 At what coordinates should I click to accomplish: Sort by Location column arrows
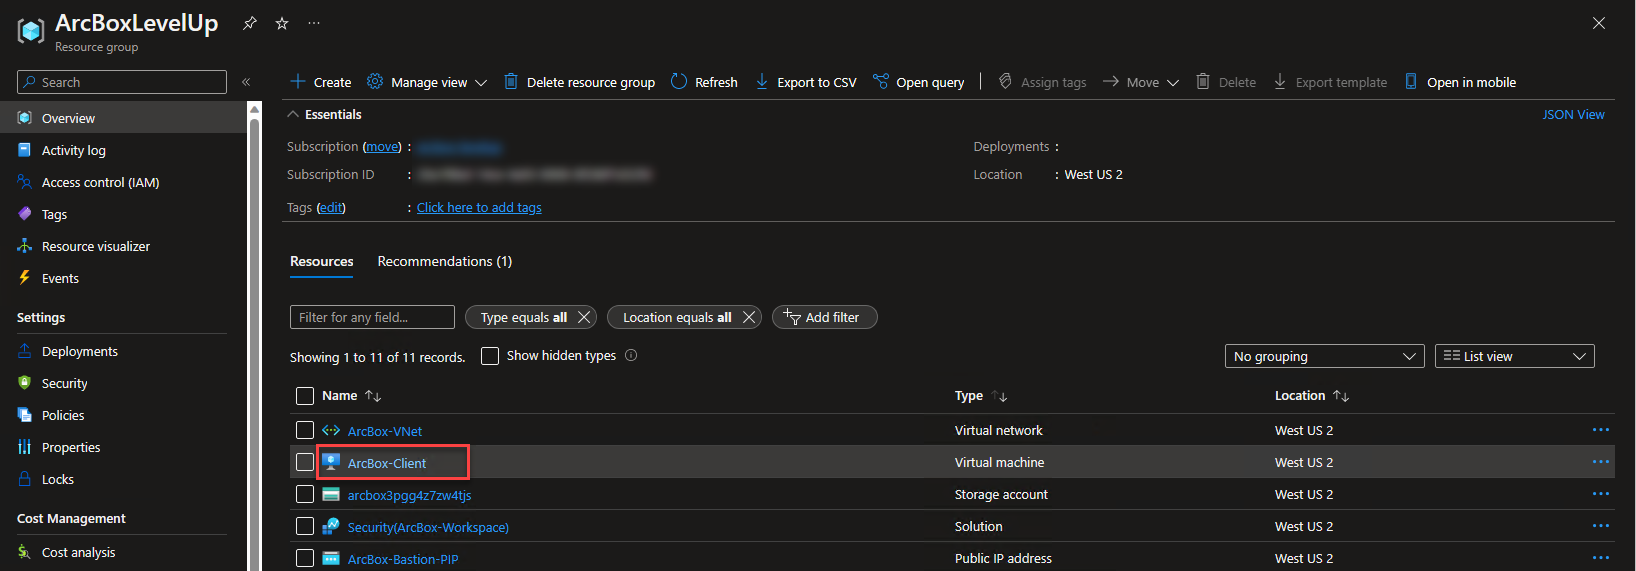(1341, 396)
